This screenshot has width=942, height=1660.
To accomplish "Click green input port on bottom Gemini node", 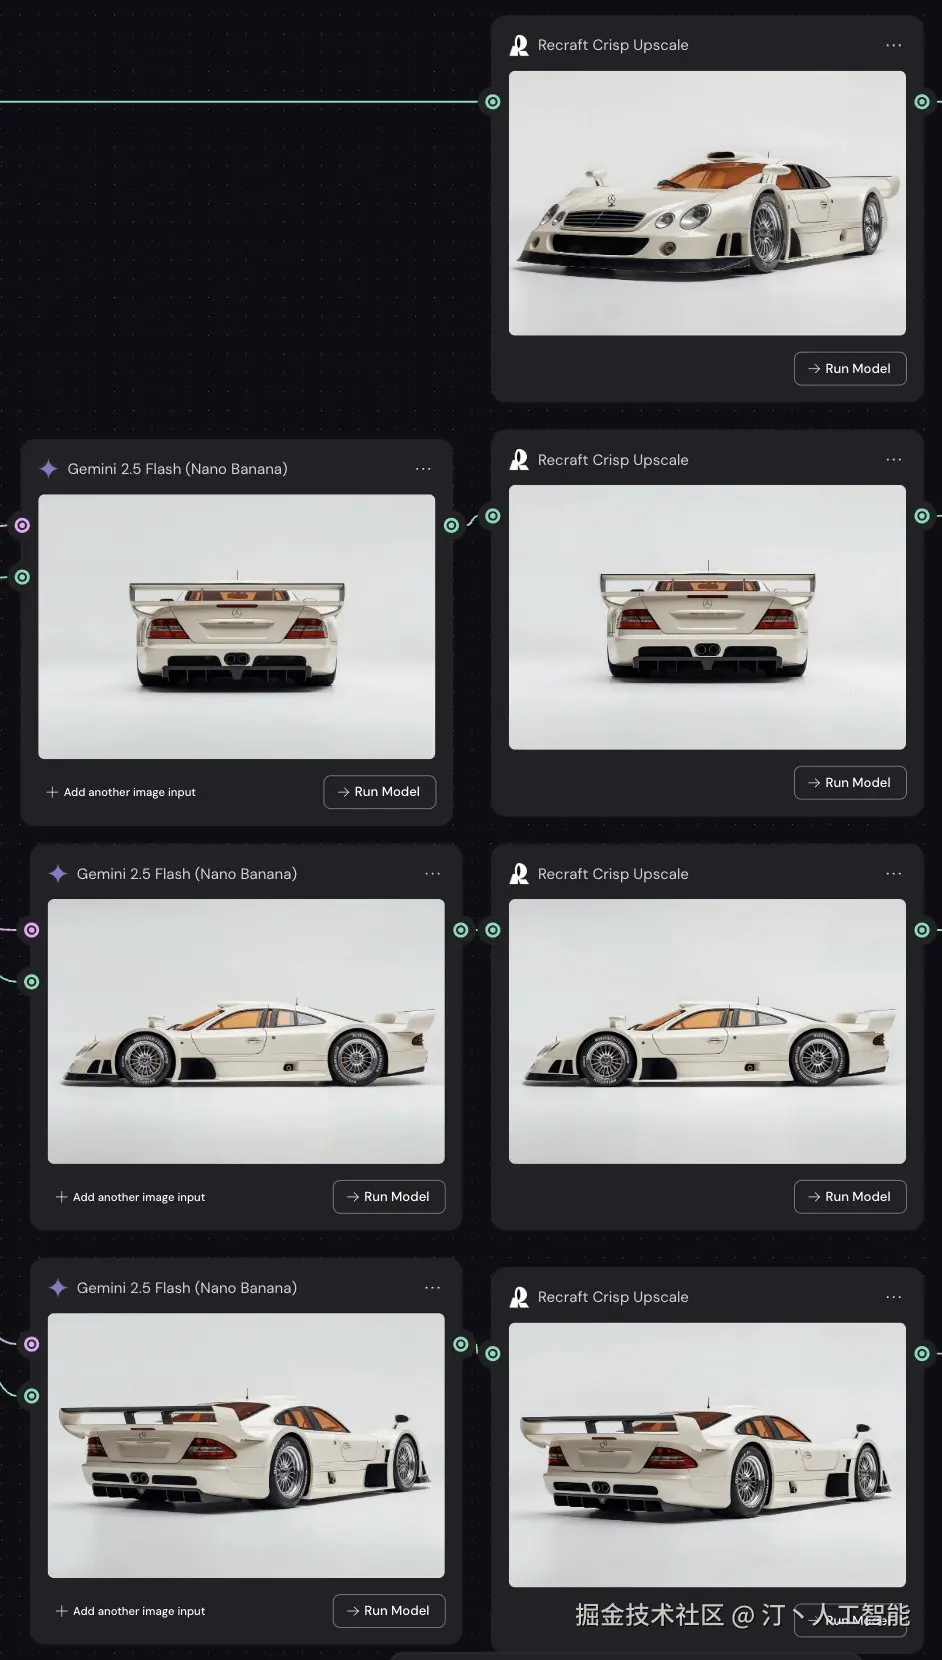I will click(32, 1396).
